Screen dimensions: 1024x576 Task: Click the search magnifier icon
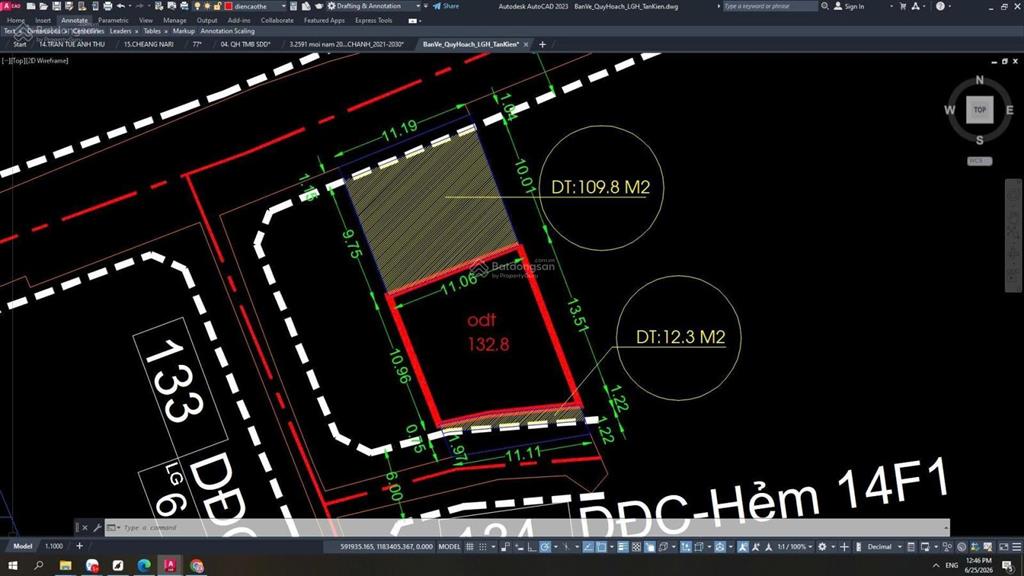tap(825, 6)
